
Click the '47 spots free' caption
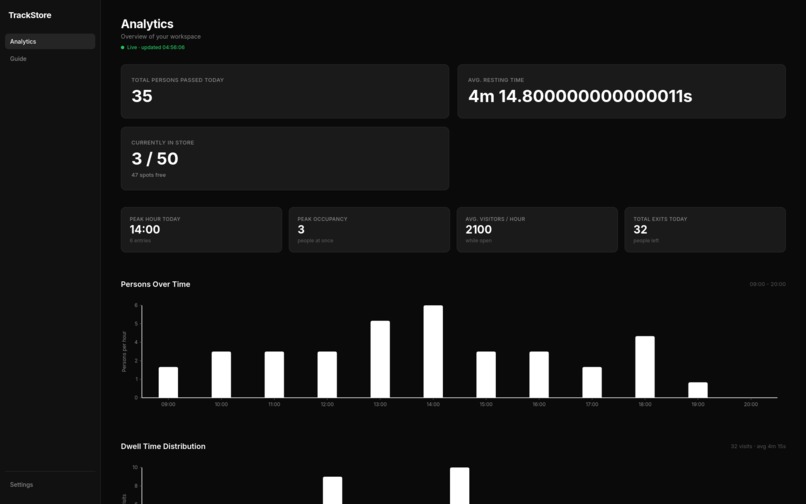(149, 175)
